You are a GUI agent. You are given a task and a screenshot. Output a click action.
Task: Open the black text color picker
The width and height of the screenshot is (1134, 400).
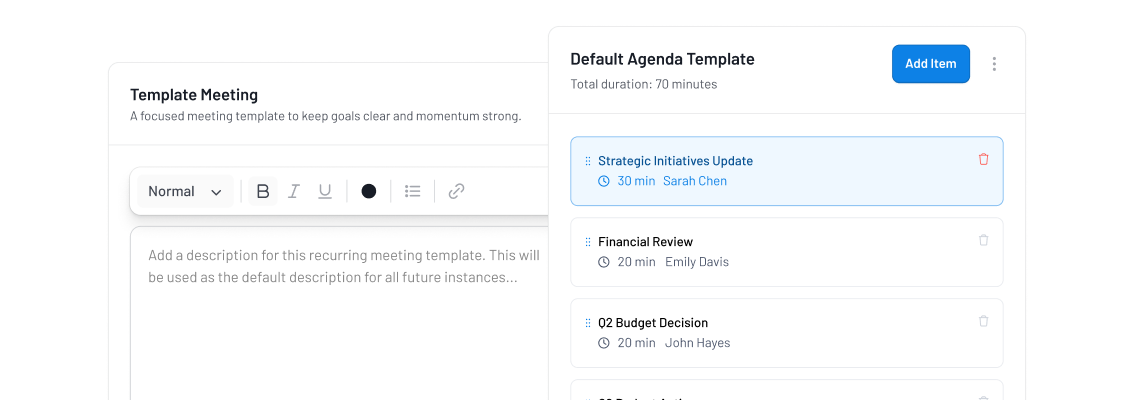pos(369,191)
